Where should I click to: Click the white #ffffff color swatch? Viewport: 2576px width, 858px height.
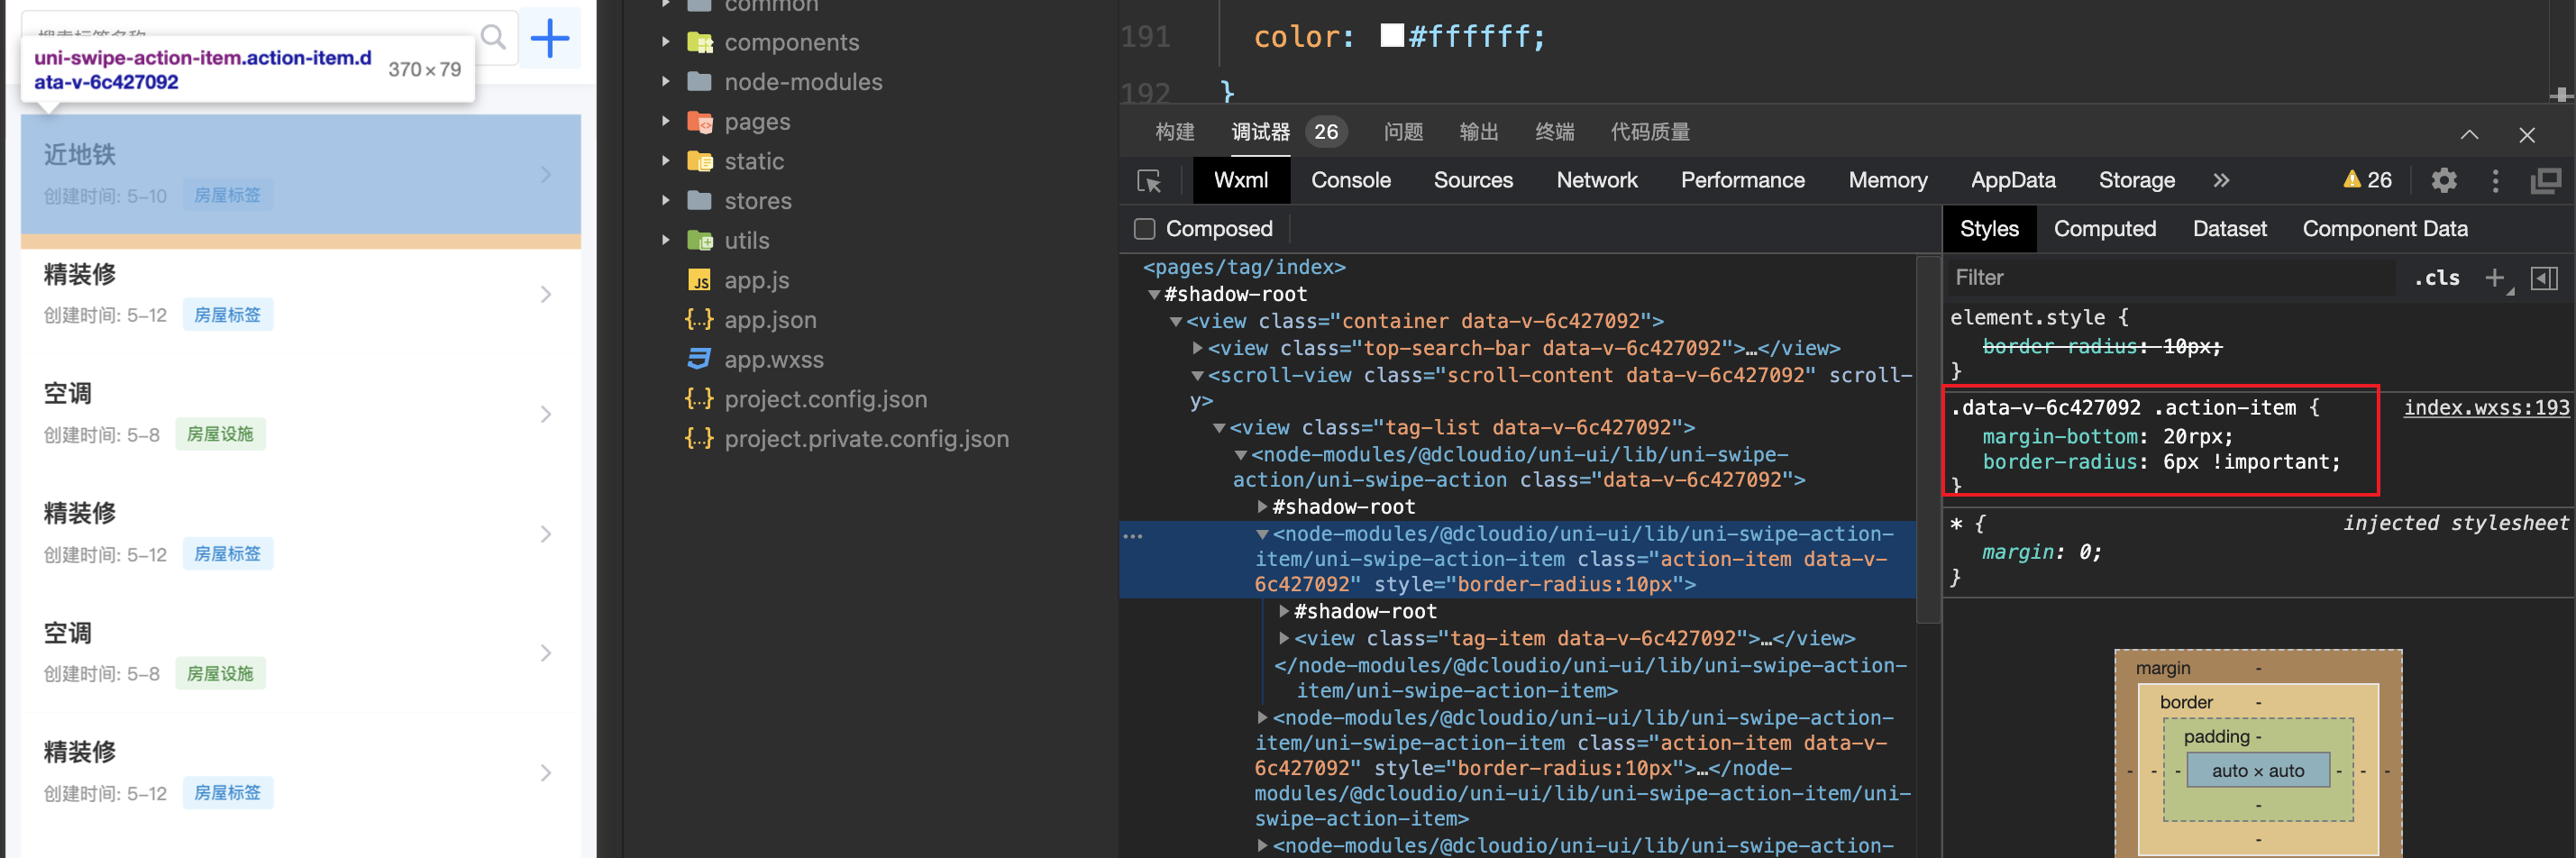pos(1391,36)
